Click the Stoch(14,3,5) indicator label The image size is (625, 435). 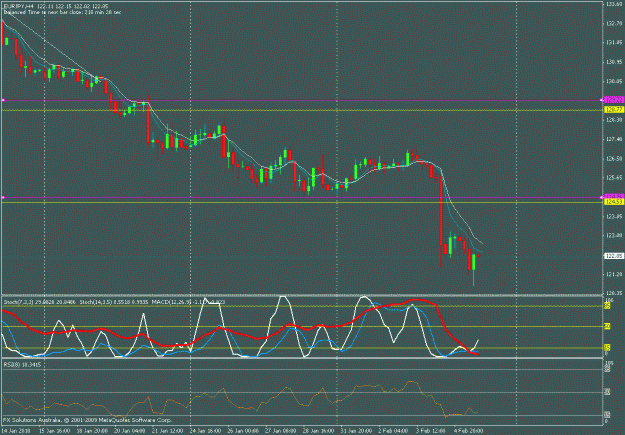114,302
